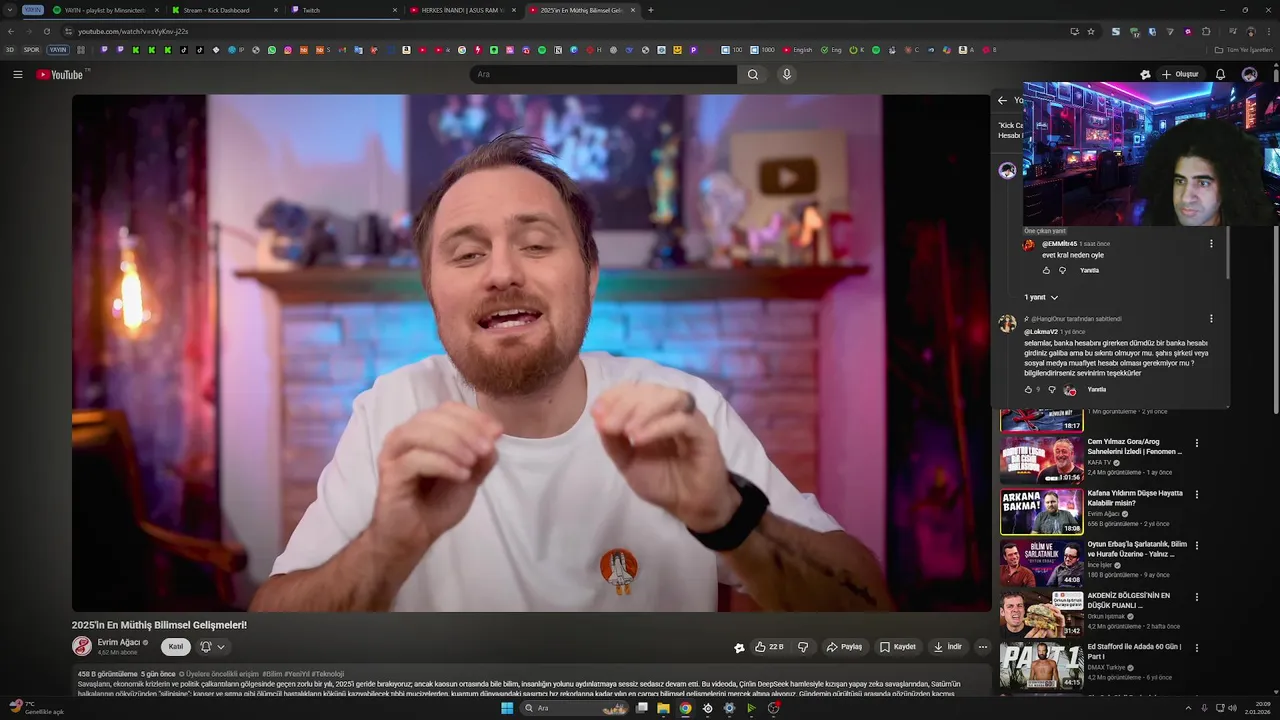The height and width of the screenshot is (720, 1280).
Task: Open the YouTube hamburger guide menu
Action: 18,74
